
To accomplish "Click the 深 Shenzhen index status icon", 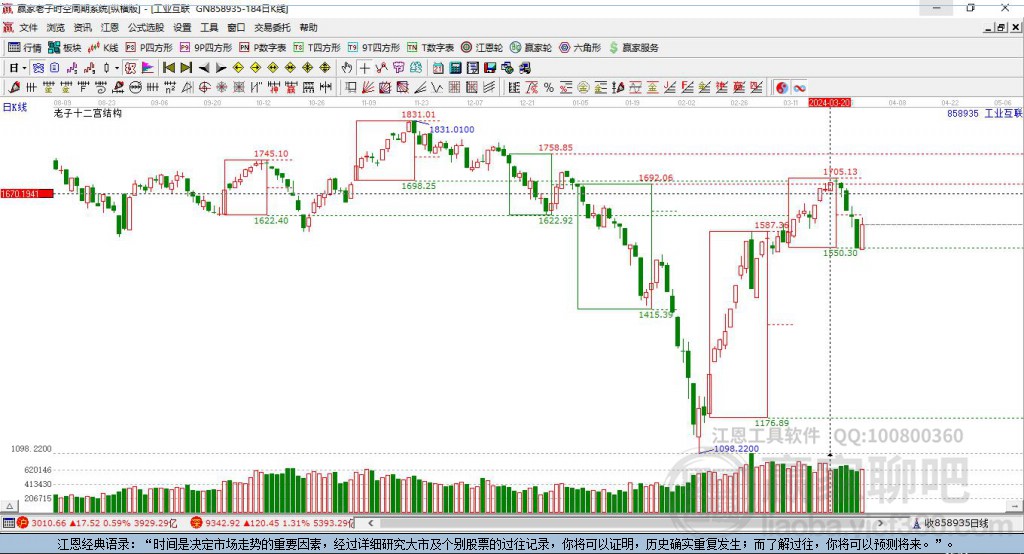I will (x=197, y=523).
